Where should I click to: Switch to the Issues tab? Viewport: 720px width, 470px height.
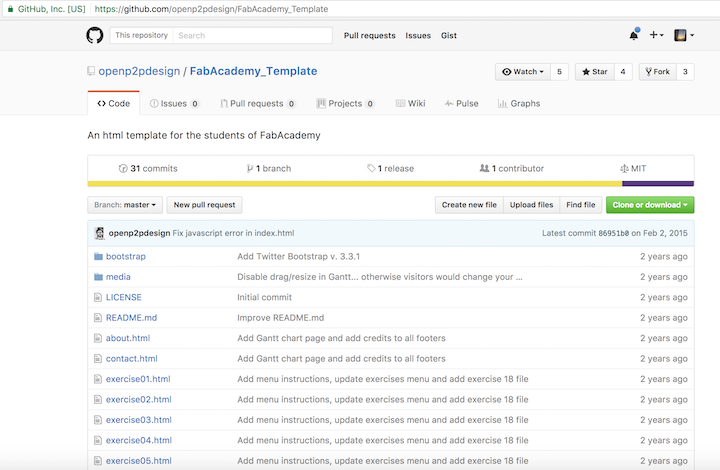click(x=174, y=103)
